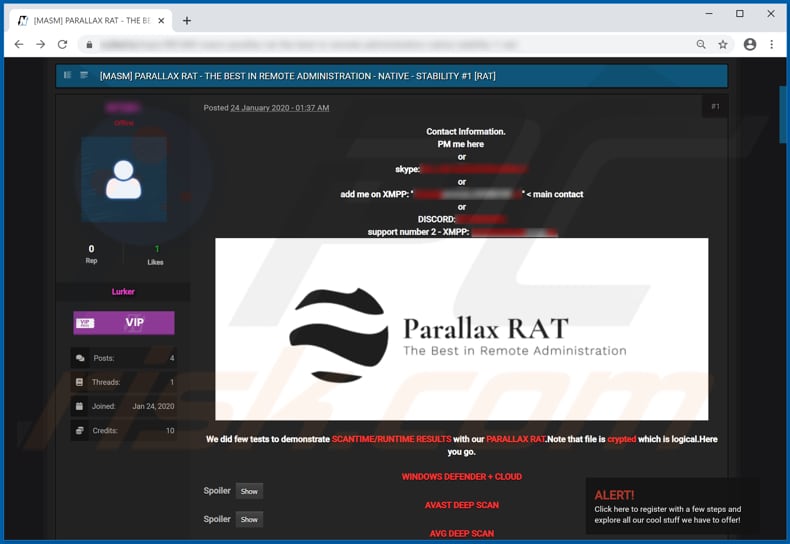View the user's default avatar image
This screenshot has width=790, height=544.
click(x=124, y=179)
